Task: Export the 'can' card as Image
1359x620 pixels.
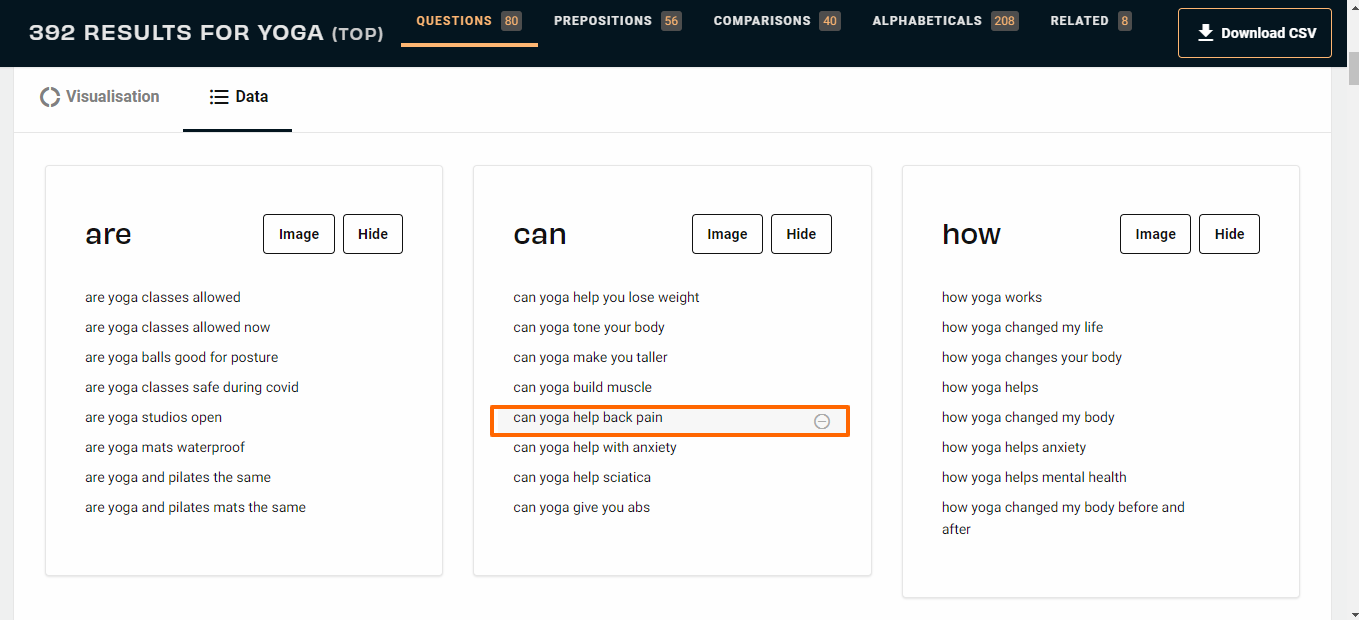Action: click(x=727, y=234)
